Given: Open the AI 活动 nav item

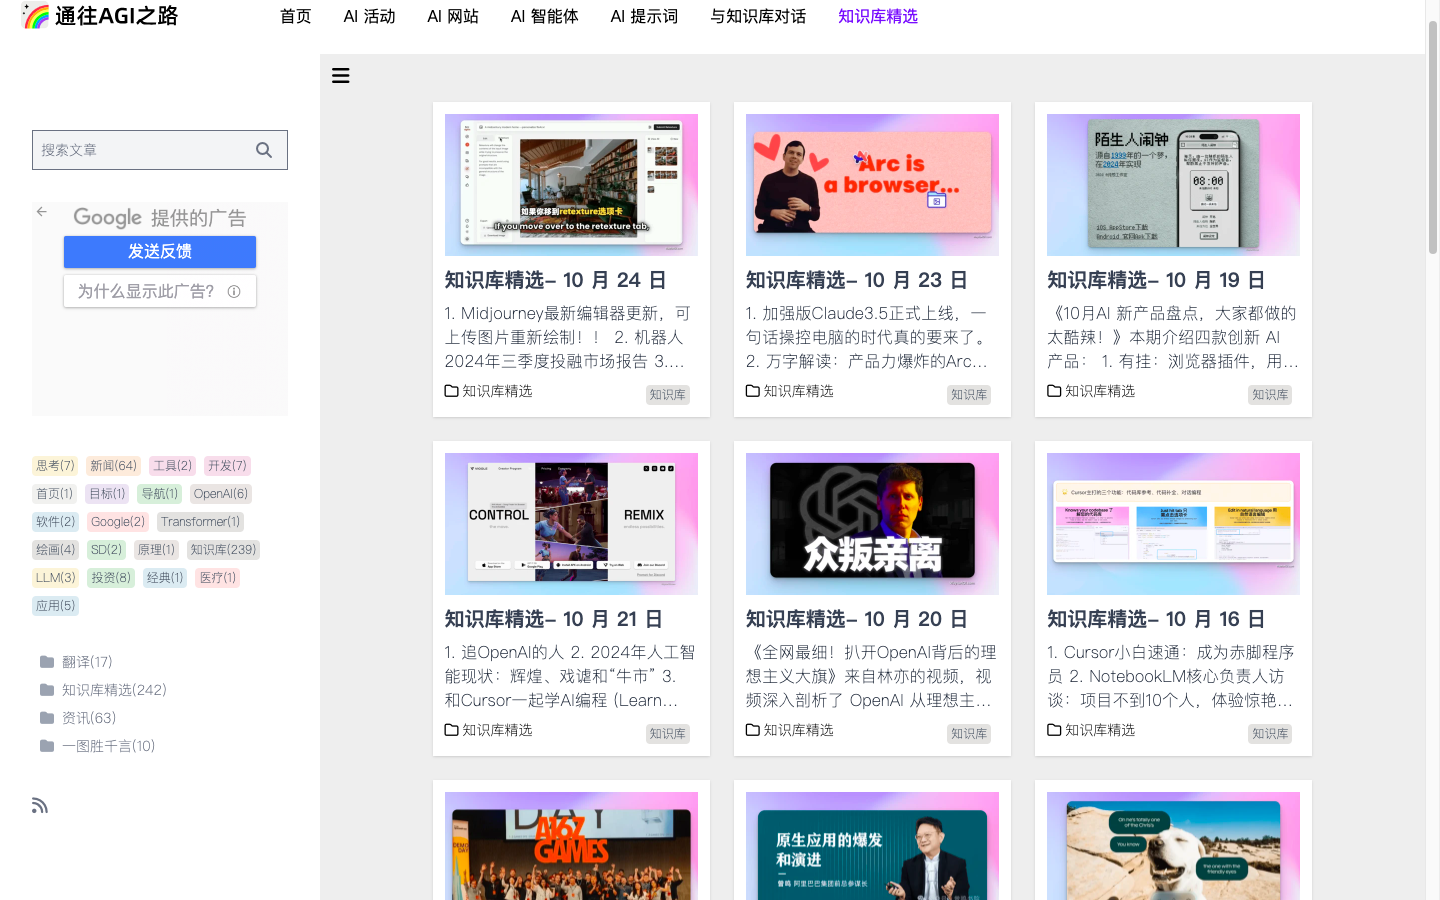Looking at the screenshot, I should coord(370,17).
